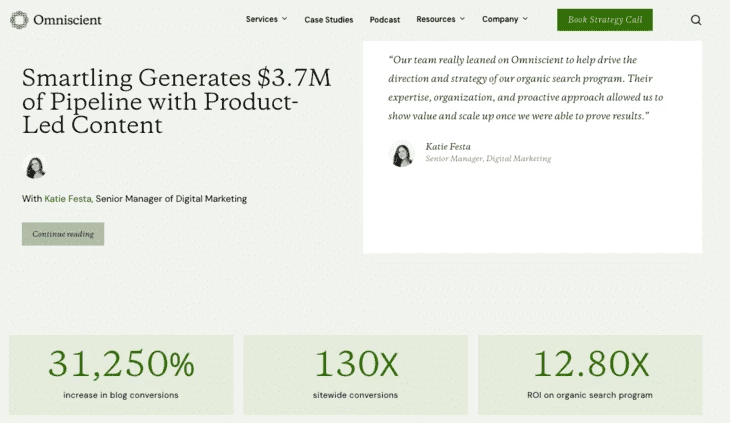Open the Services nav item

click(262, 19)
